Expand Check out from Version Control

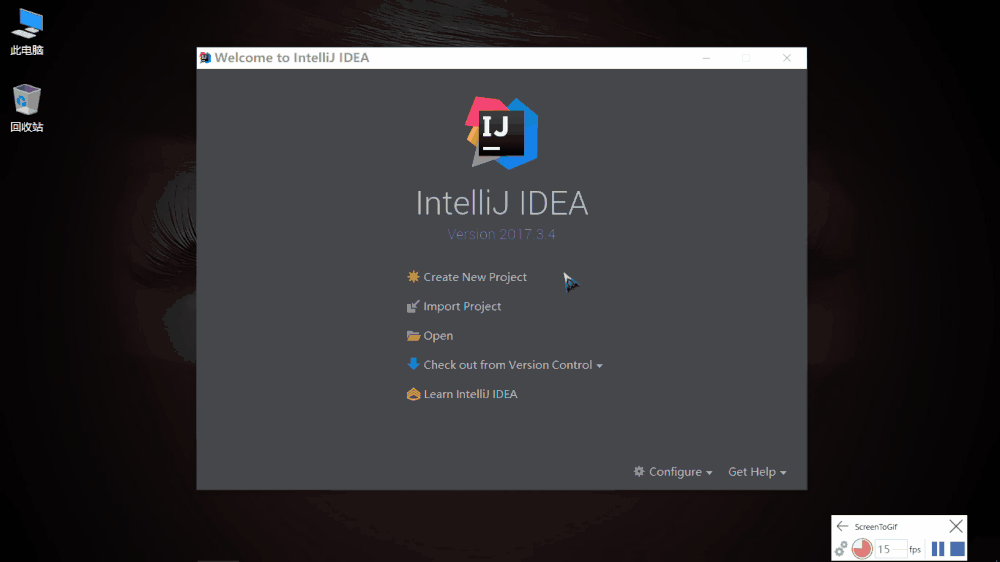coord(504,365)
